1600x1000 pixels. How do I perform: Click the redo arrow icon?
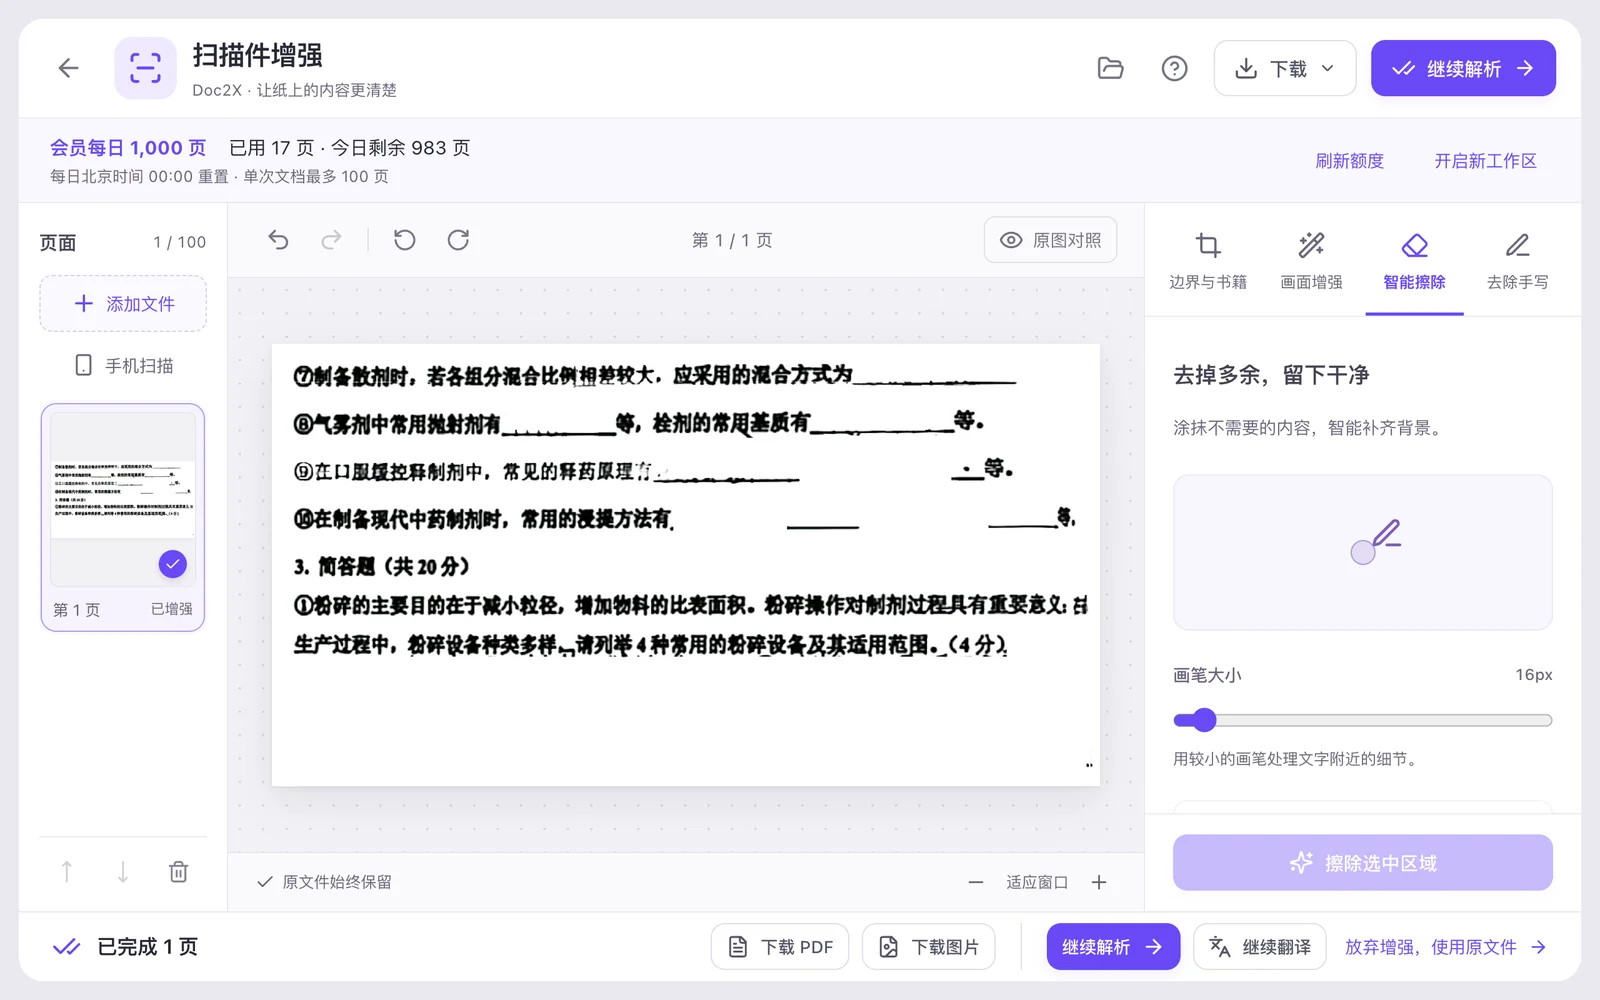(331, 240)
